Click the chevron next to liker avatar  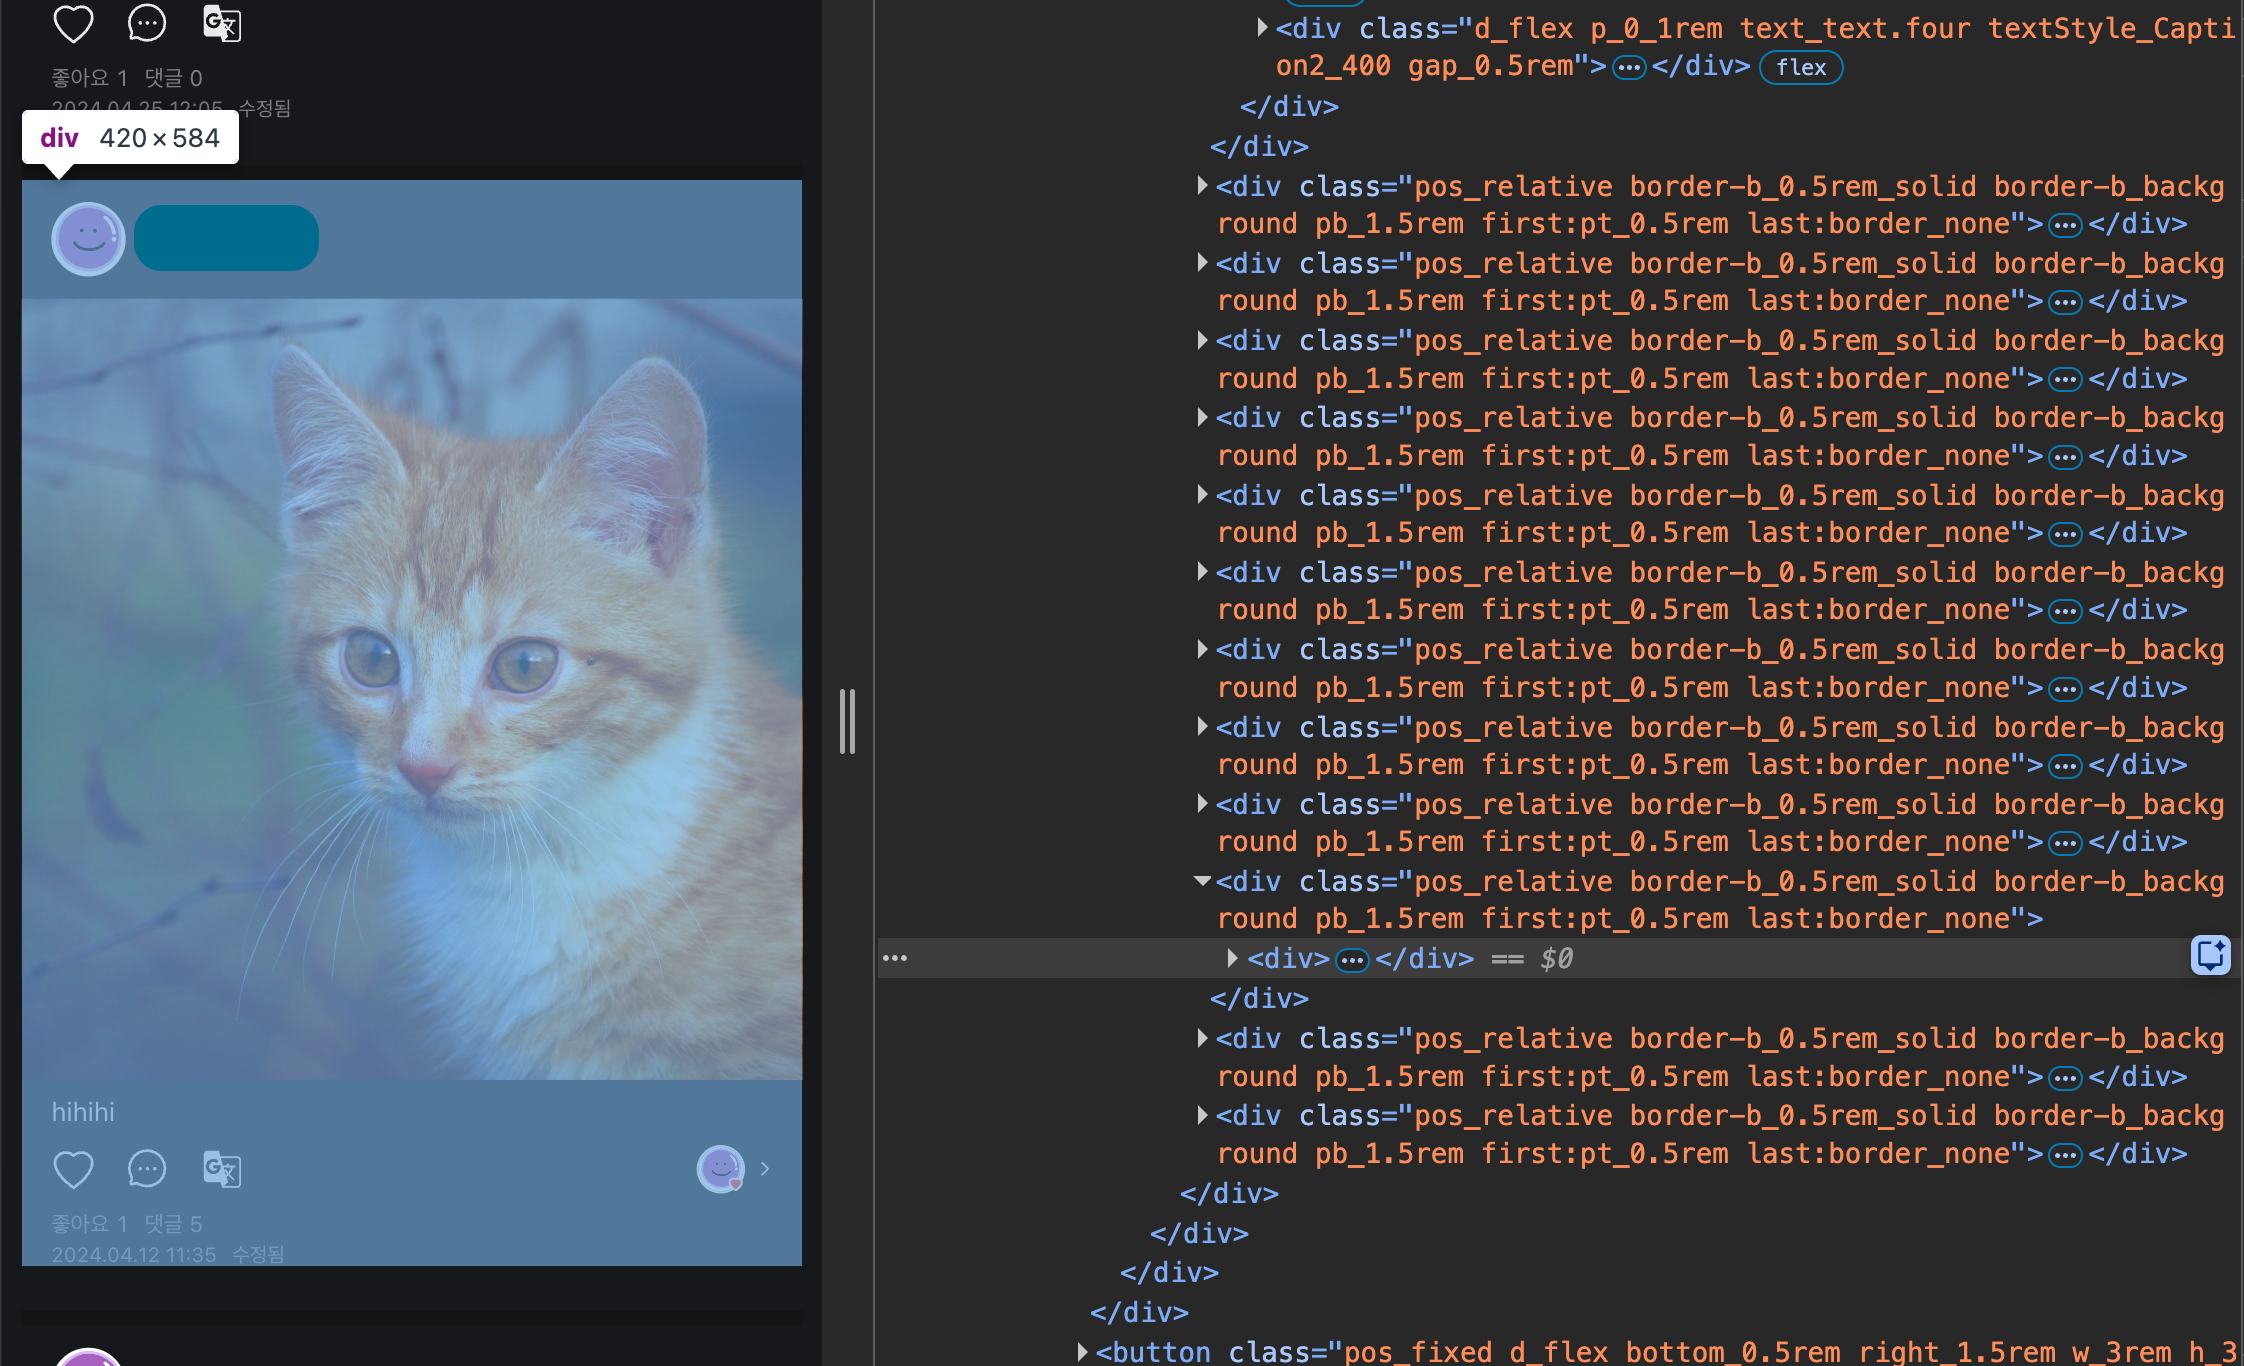[765, 1169]
